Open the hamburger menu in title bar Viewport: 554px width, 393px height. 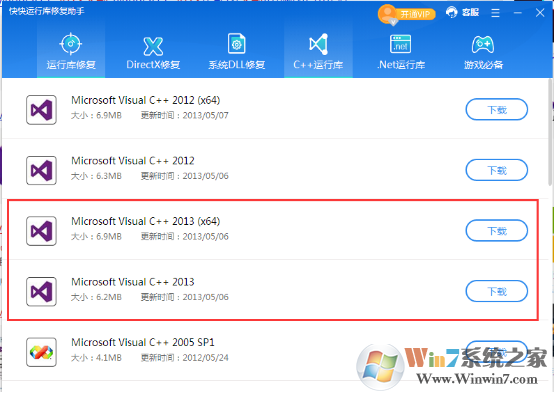click(x=495, y=13)
